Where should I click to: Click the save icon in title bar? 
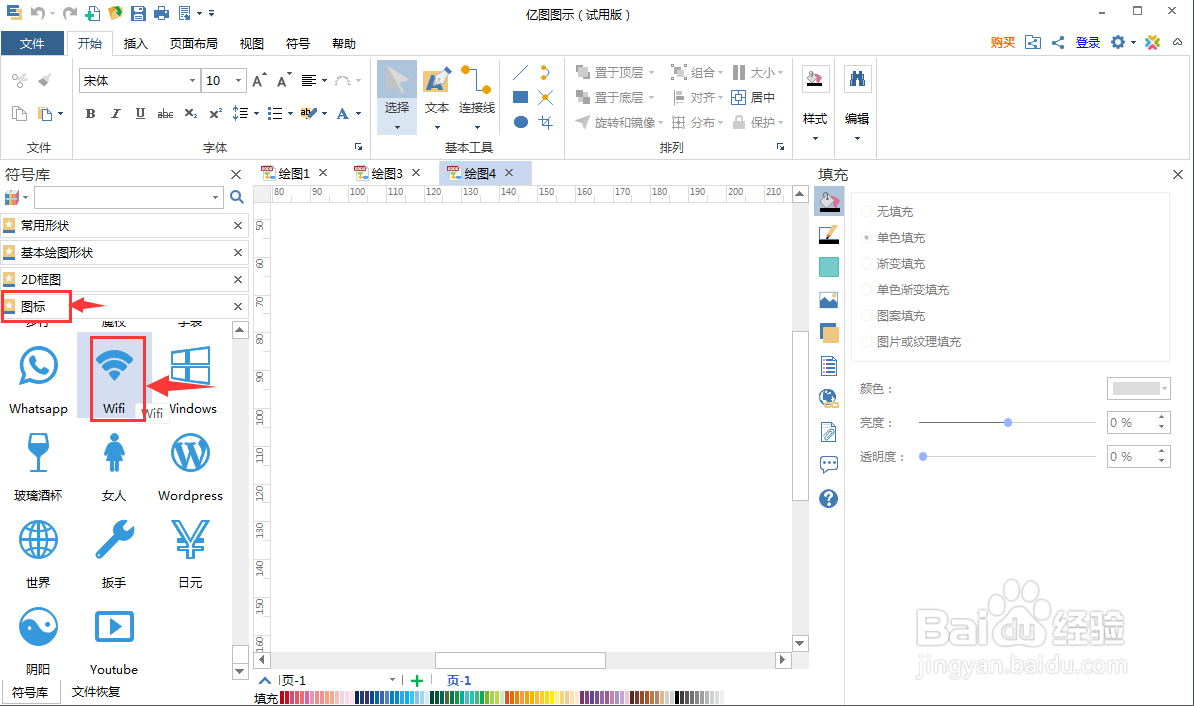(138, 13)
